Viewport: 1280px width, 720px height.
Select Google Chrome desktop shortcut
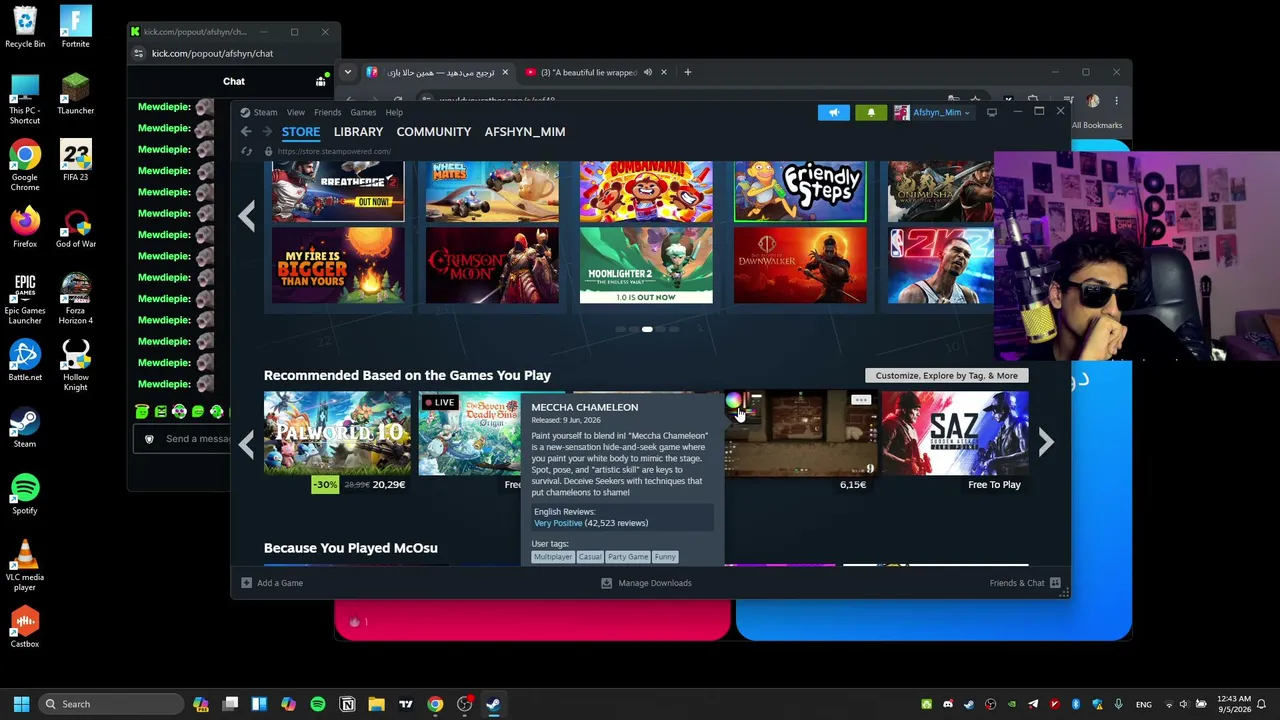(25, 166)
